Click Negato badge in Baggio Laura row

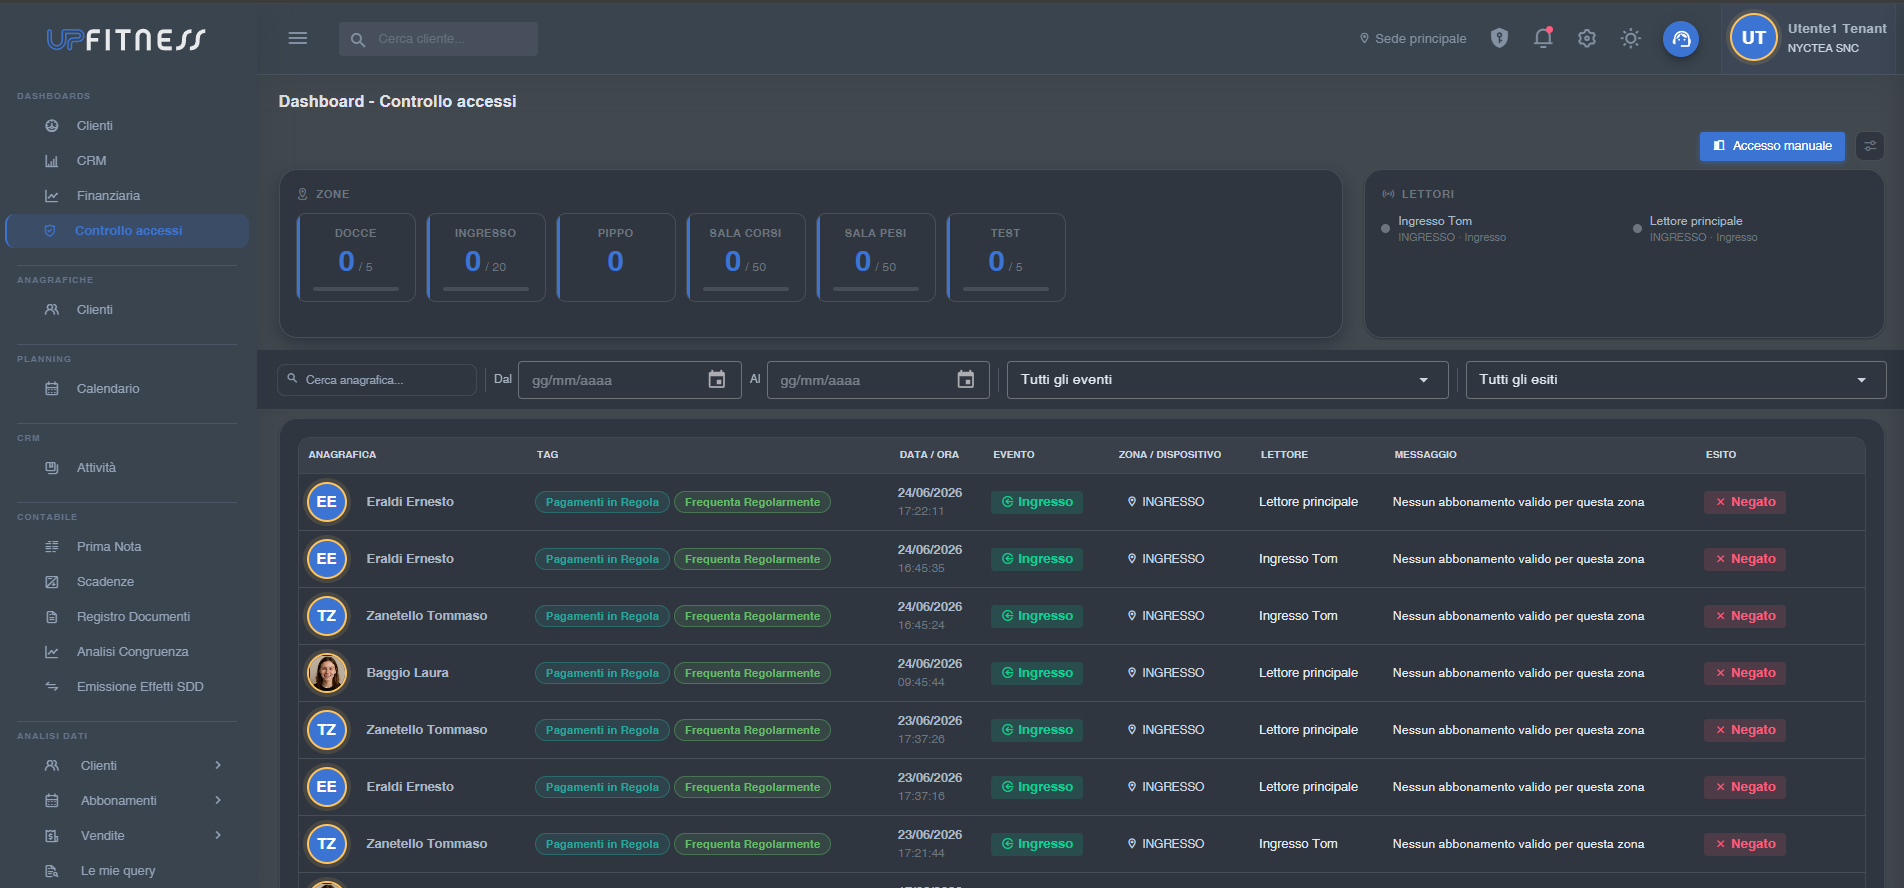1745,673
